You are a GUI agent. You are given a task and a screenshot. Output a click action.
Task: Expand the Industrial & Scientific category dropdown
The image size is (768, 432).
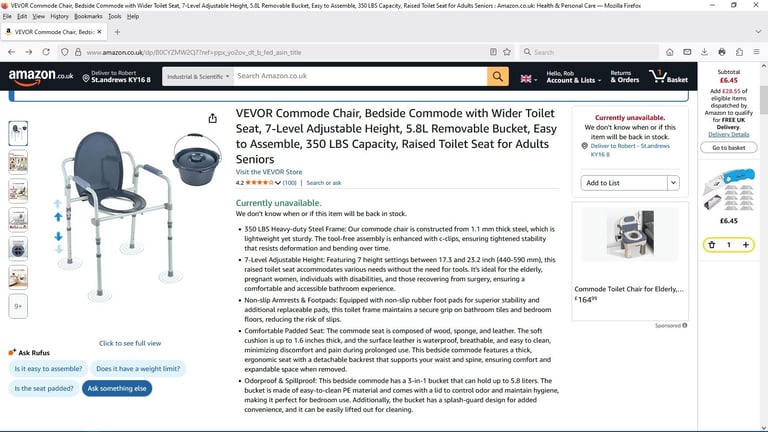tap(198, 76)
